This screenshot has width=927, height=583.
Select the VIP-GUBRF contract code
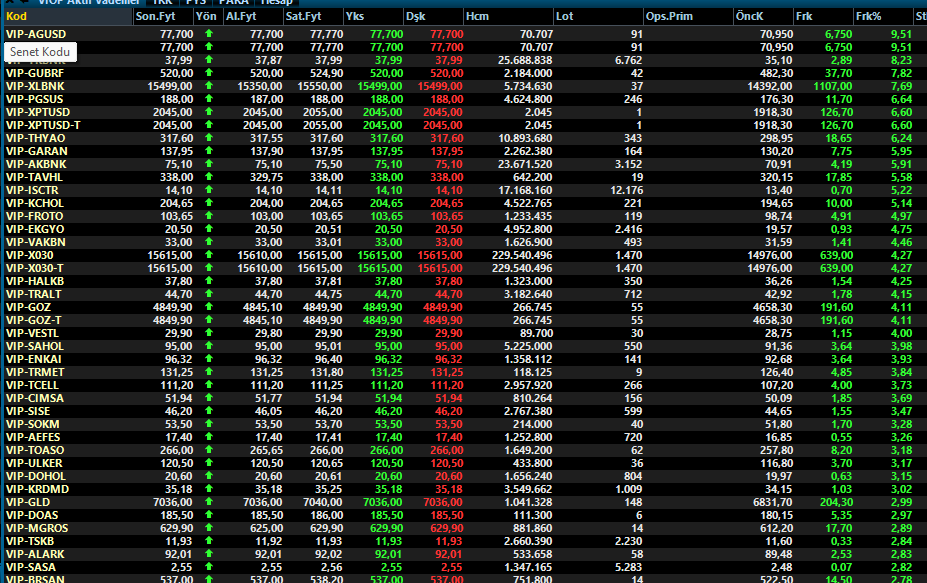pyautogui.click(x=35, y=73)
